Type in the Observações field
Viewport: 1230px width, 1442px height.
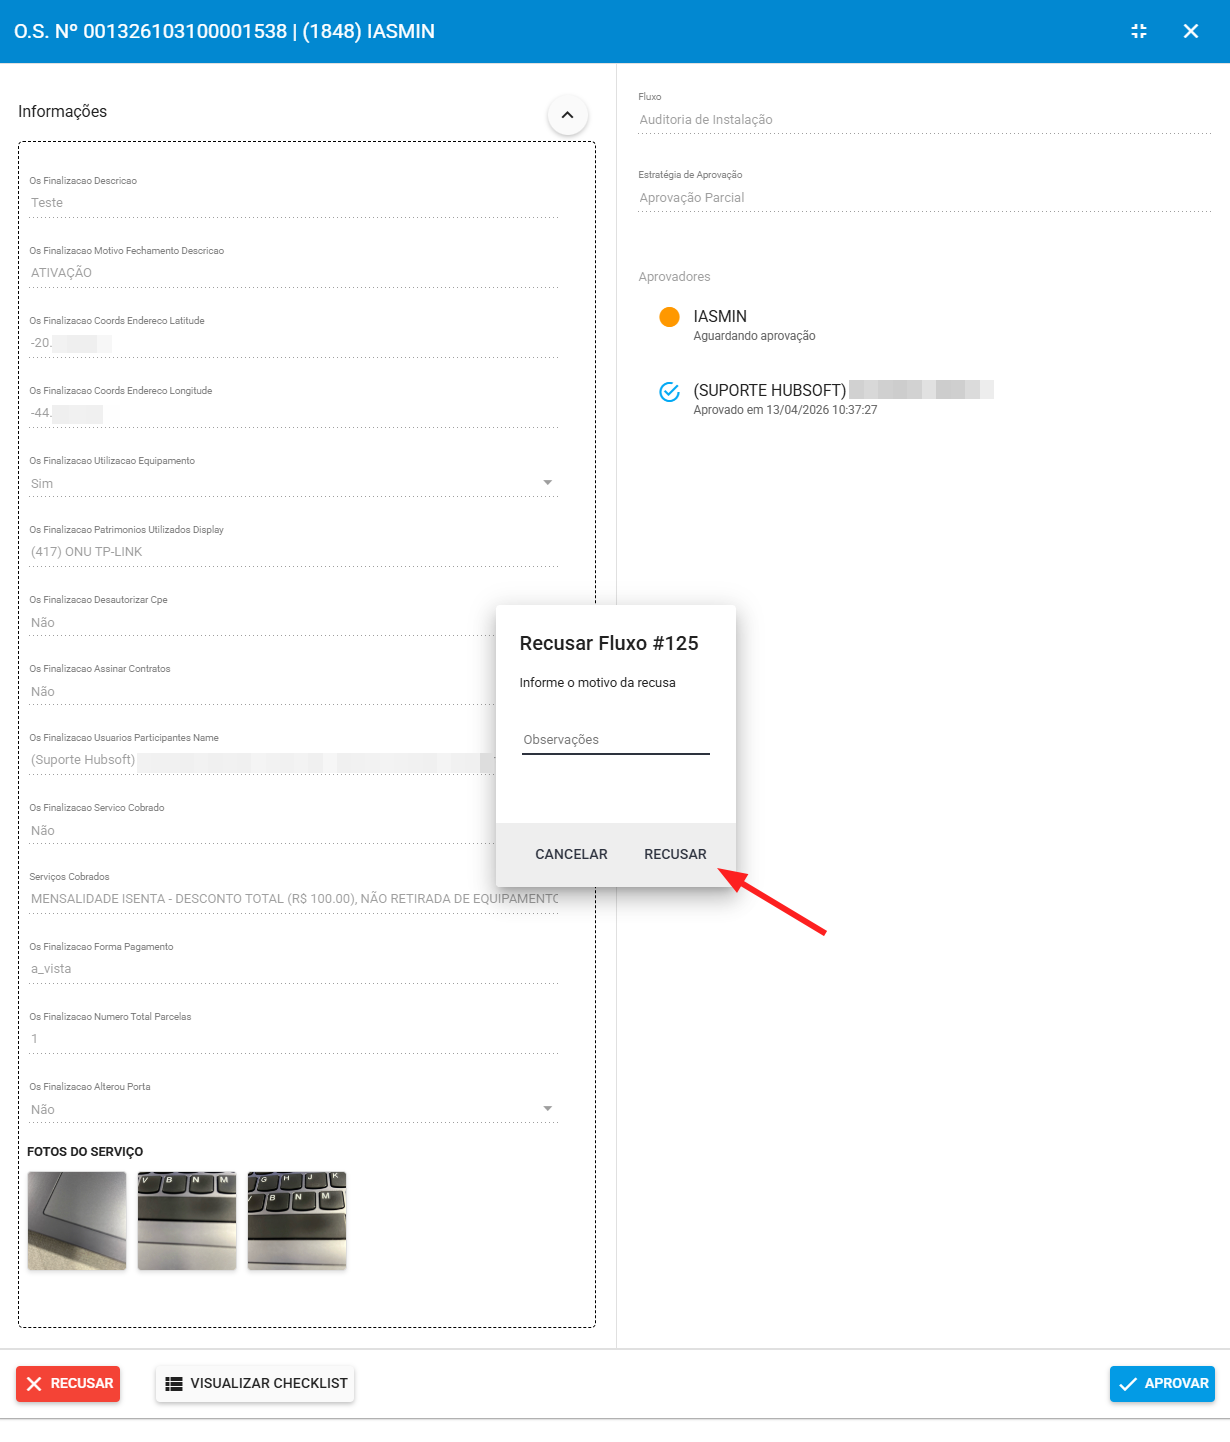[x=615, y=740]
